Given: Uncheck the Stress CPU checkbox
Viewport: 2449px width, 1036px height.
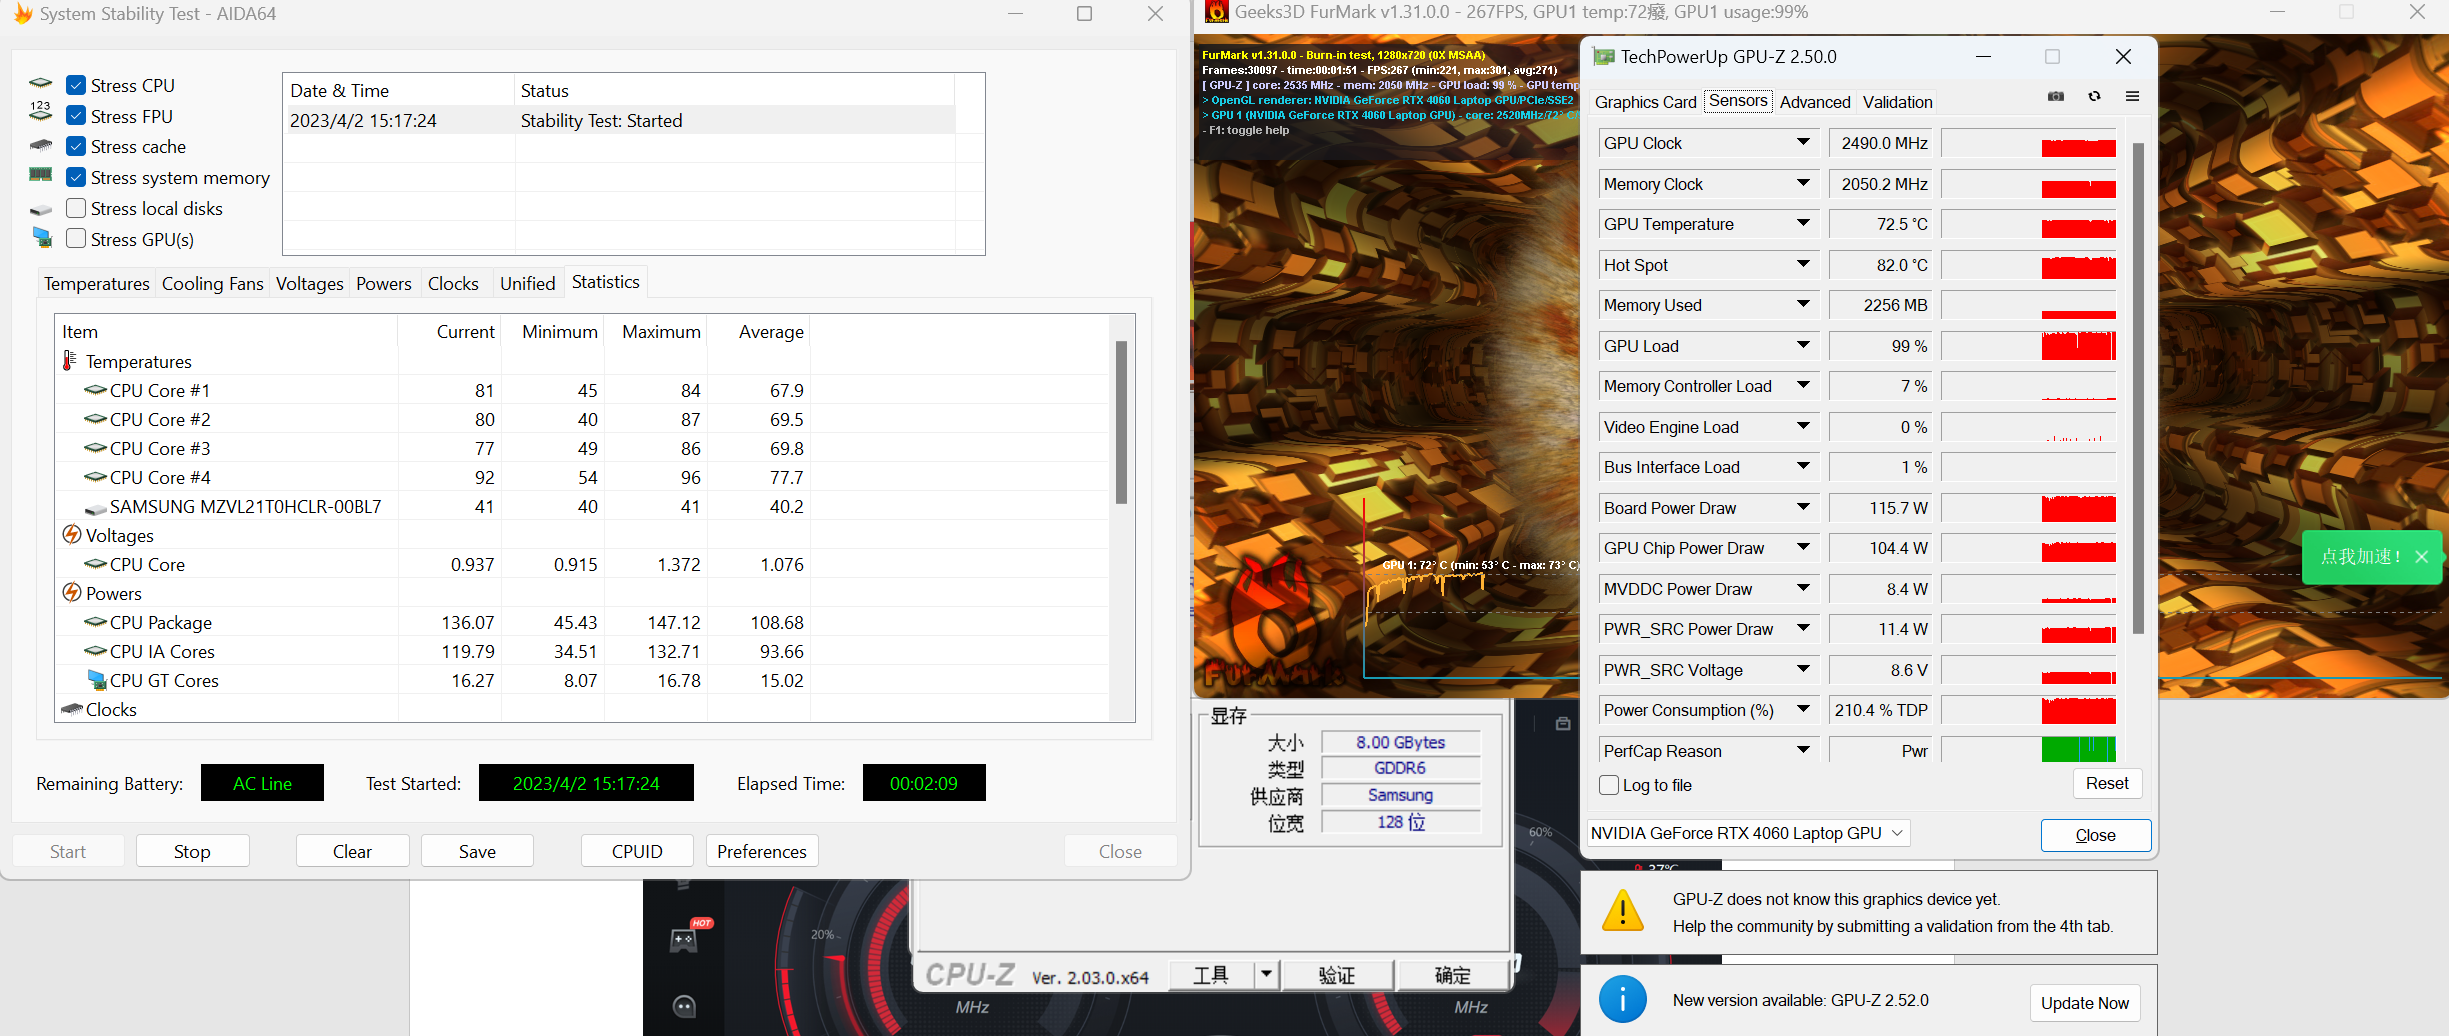Looking at the screenshot, I should click(75, 85).
